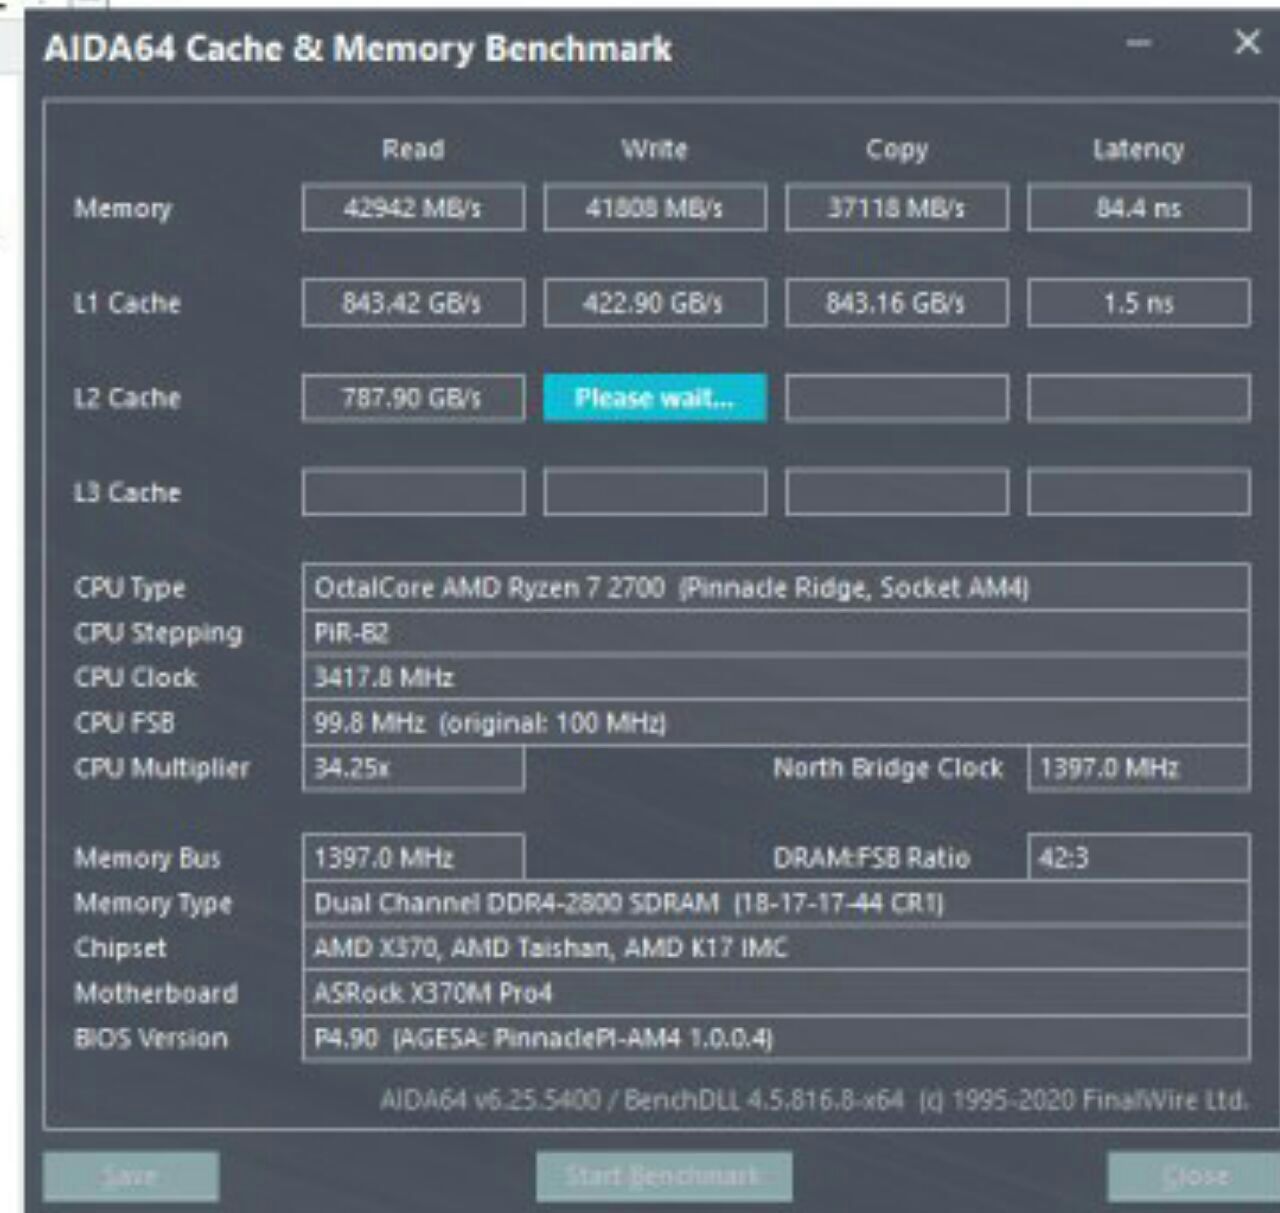This screenshot has height=1213, width=1280.
Task: Click the Save button
Action: click(131, 1176)
